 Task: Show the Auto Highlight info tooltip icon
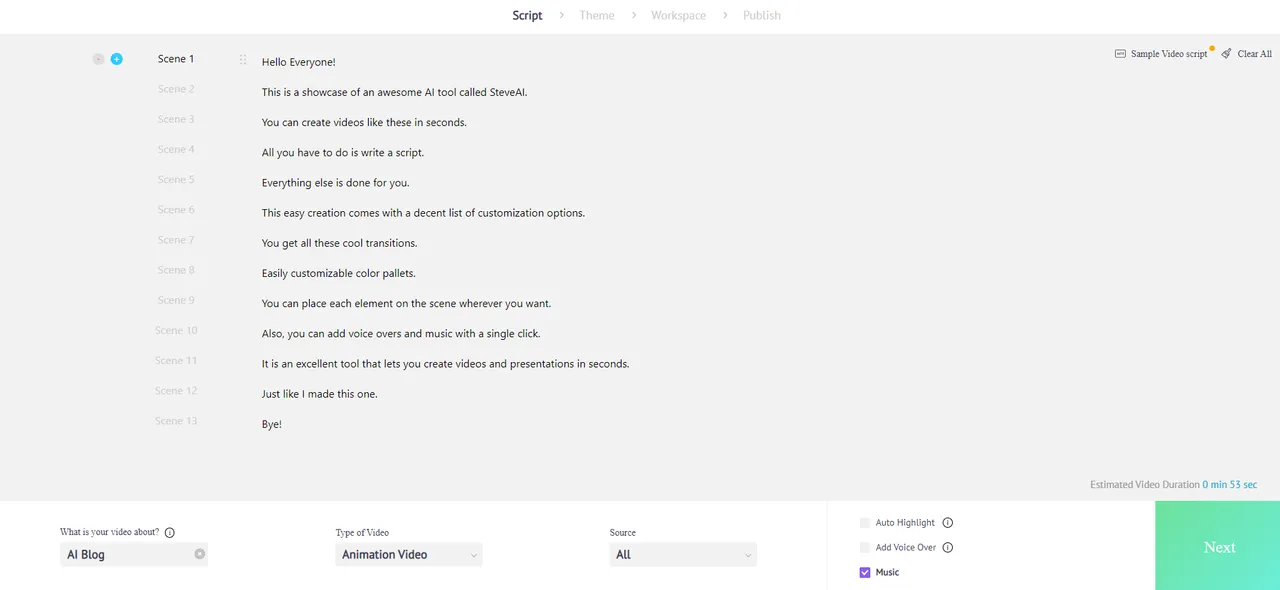point(948,523)
